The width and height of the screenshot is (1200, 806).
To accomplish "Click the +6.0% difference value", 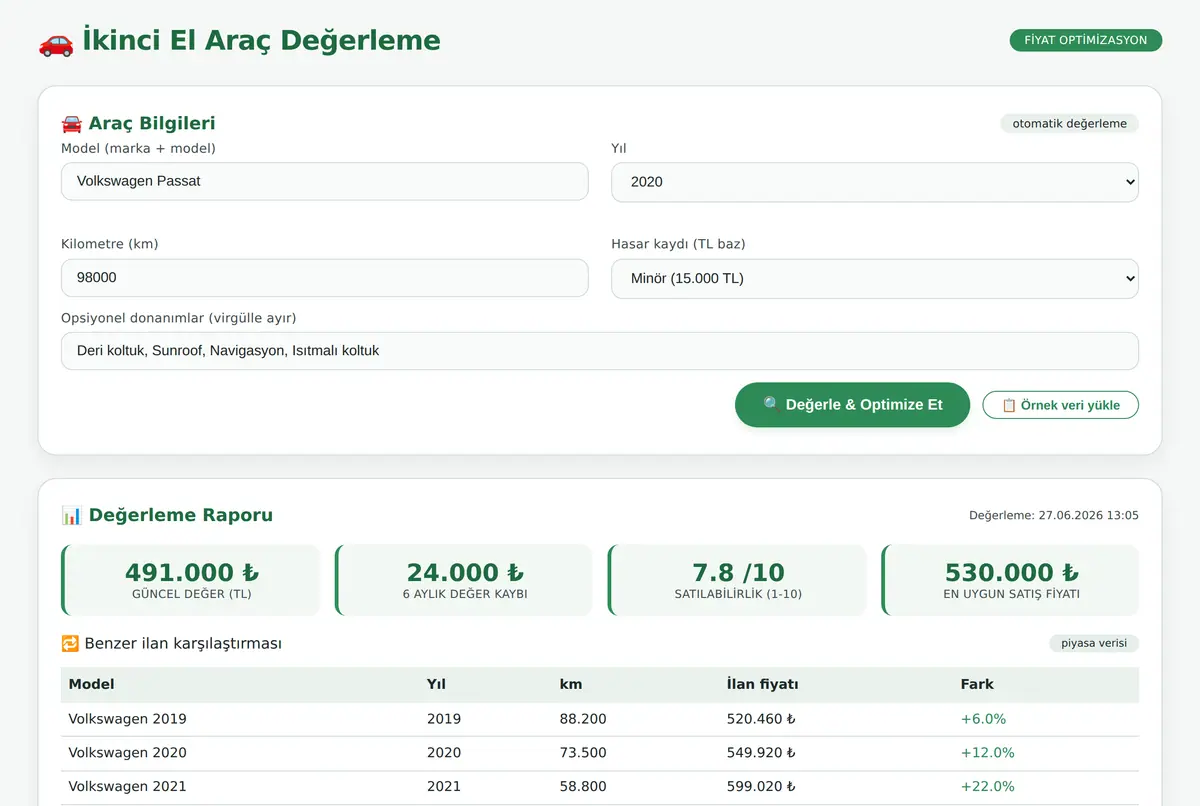I will point(983,719).
